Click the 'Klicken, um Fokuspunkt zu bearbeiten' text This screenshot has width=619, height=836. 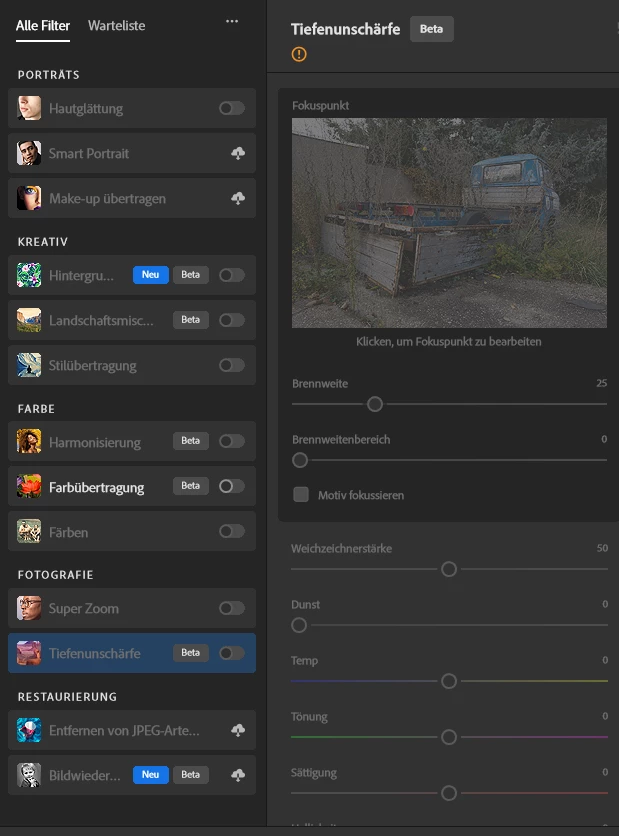(449, 342)
